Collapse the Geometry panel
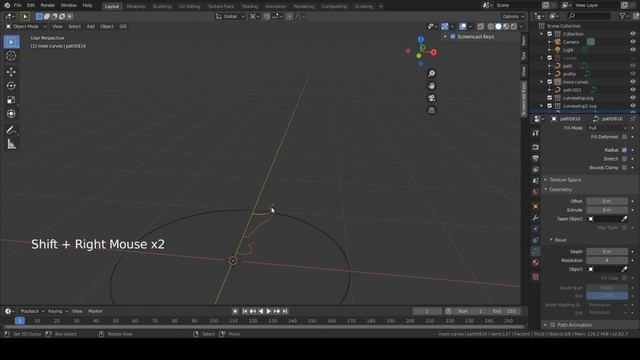 tap(560, 189)
